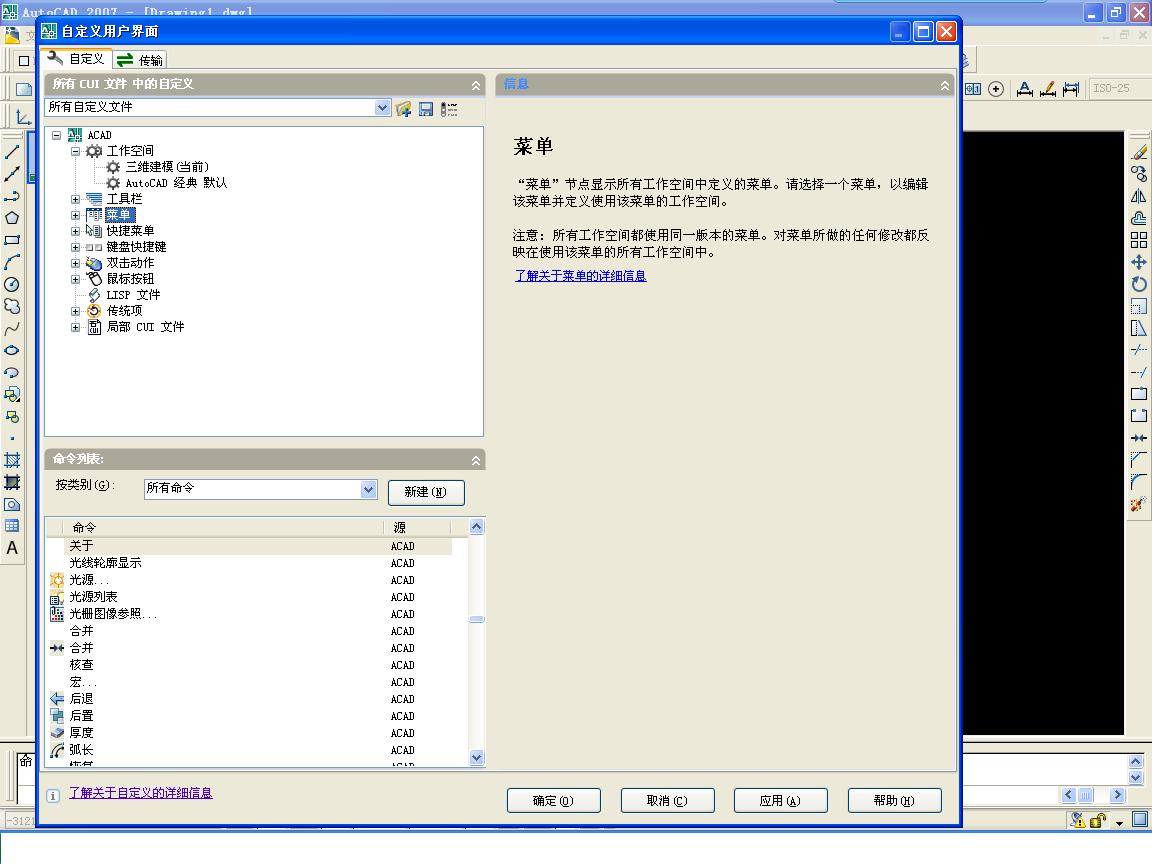
Task: Collapse the 信息 panel
Action: (x=945, y=86)
